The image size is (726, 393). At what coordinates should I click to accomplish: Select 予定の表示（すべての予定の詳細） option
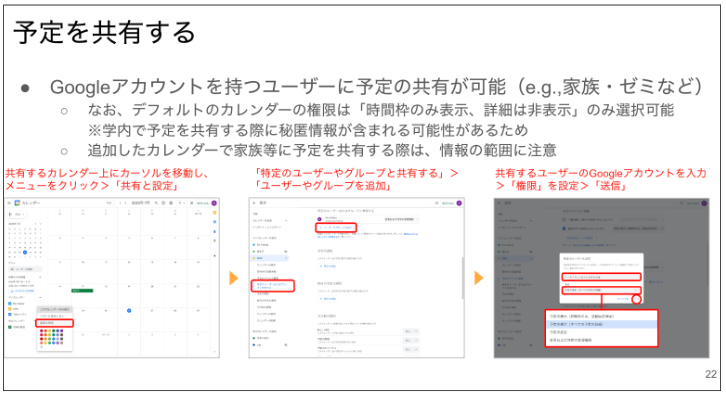tap(601, 324)
